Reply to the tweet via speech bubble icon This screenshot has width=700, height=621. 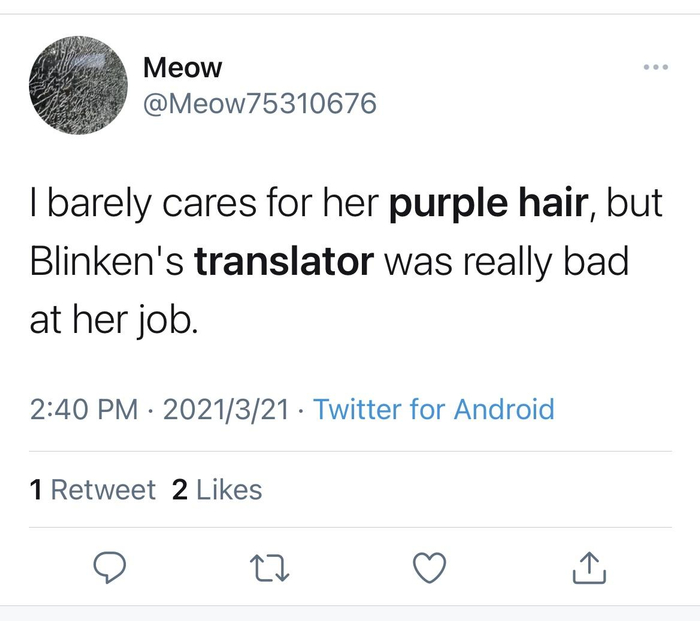coord(108,568)
